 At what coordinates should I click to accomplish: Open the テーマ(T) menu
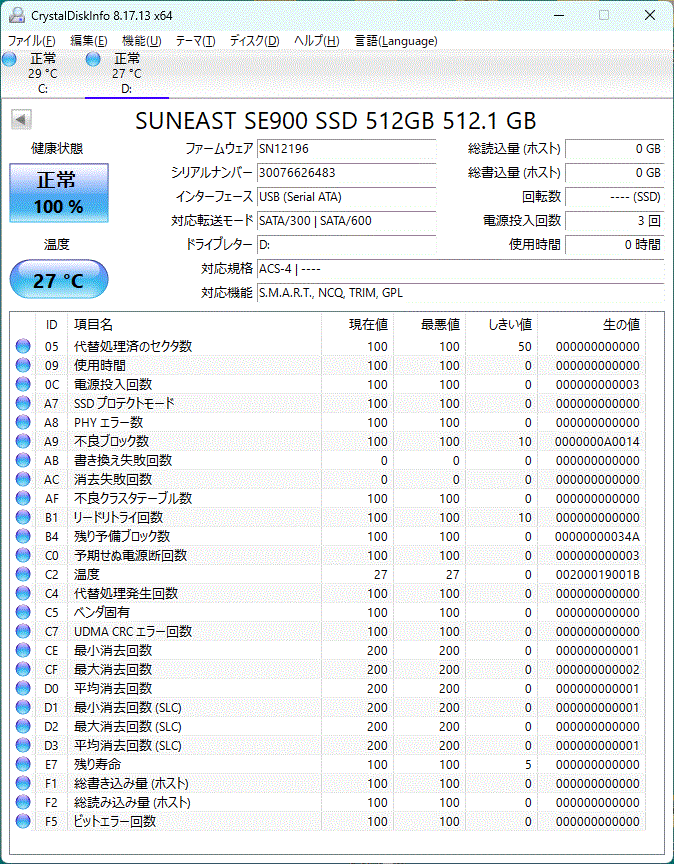pos(195,41)
